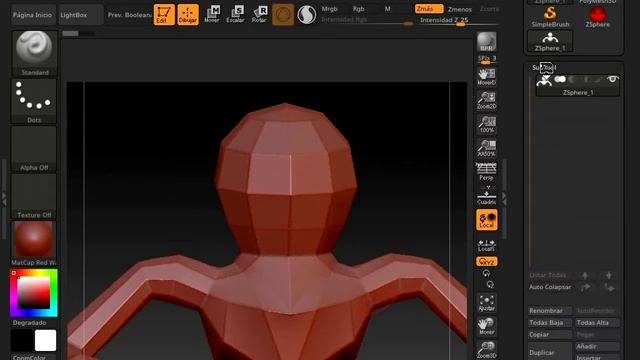Screen dimensions: 640x360
Task: Click the Degradado gradient label
Action: point(29,322)
